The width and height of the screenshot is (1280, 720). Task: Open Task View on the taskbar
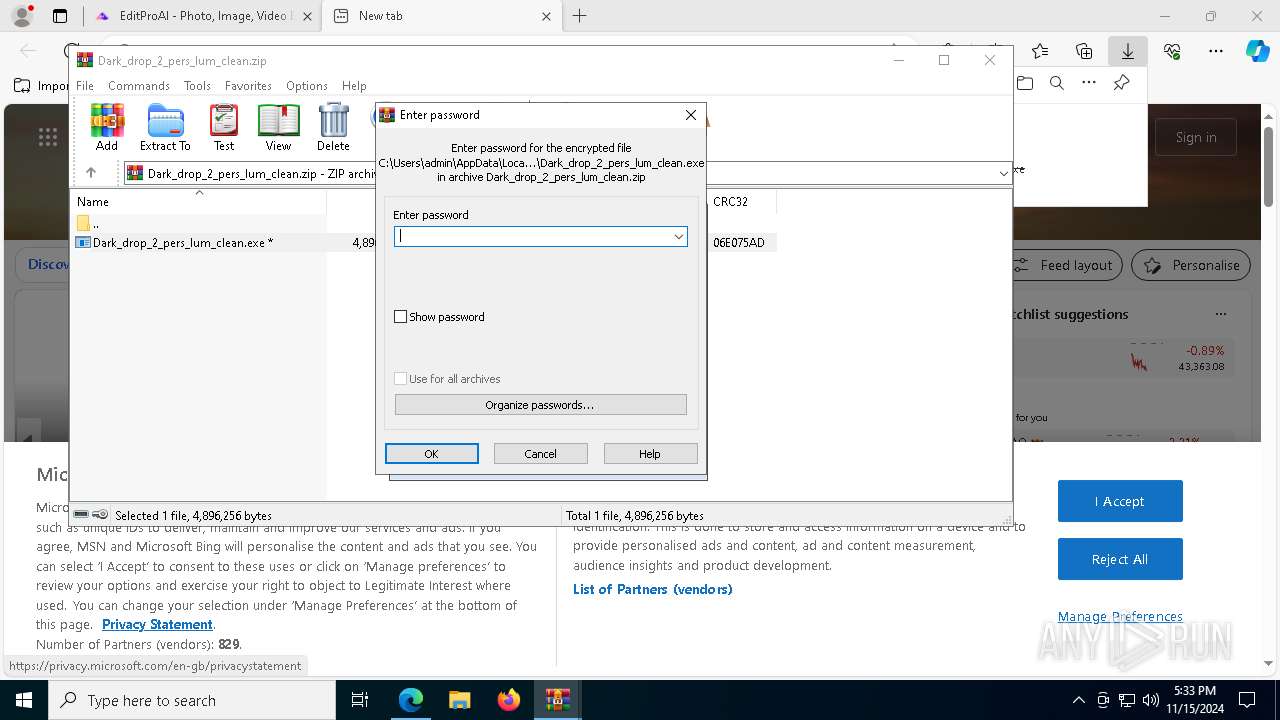tap(361, 700)
